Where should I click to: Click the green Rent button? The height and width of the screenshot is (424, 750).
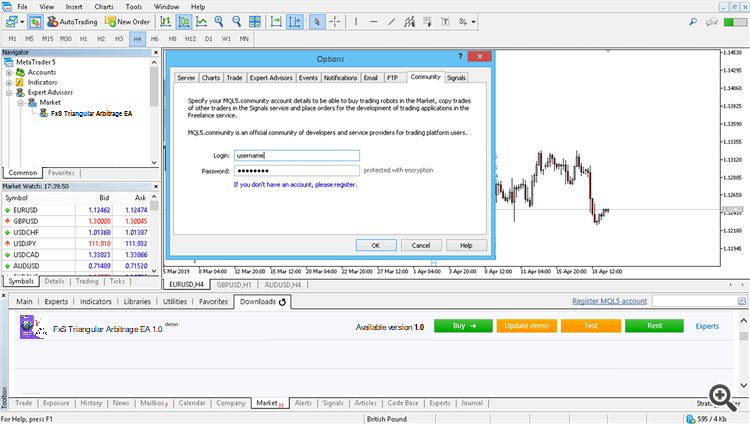[x=654, y=325]
